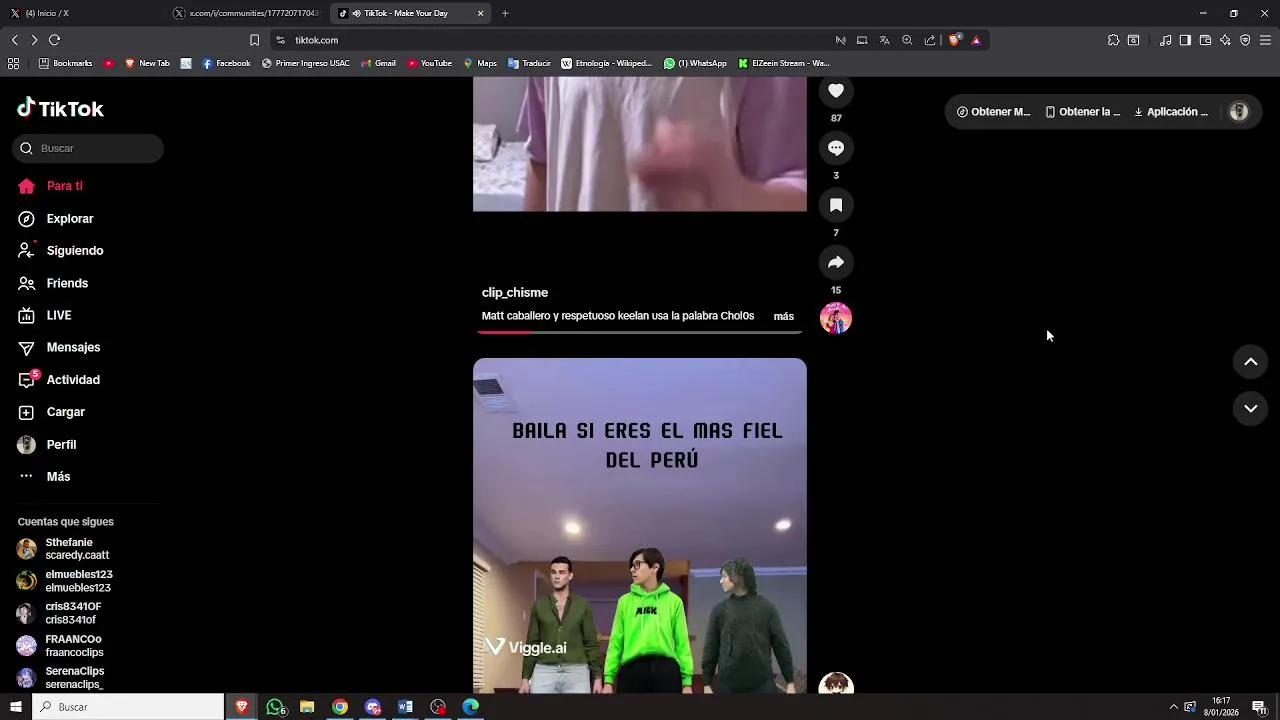
Task: Reload the TikTok page
Action: pyautogui.click(x=54, y=40)
